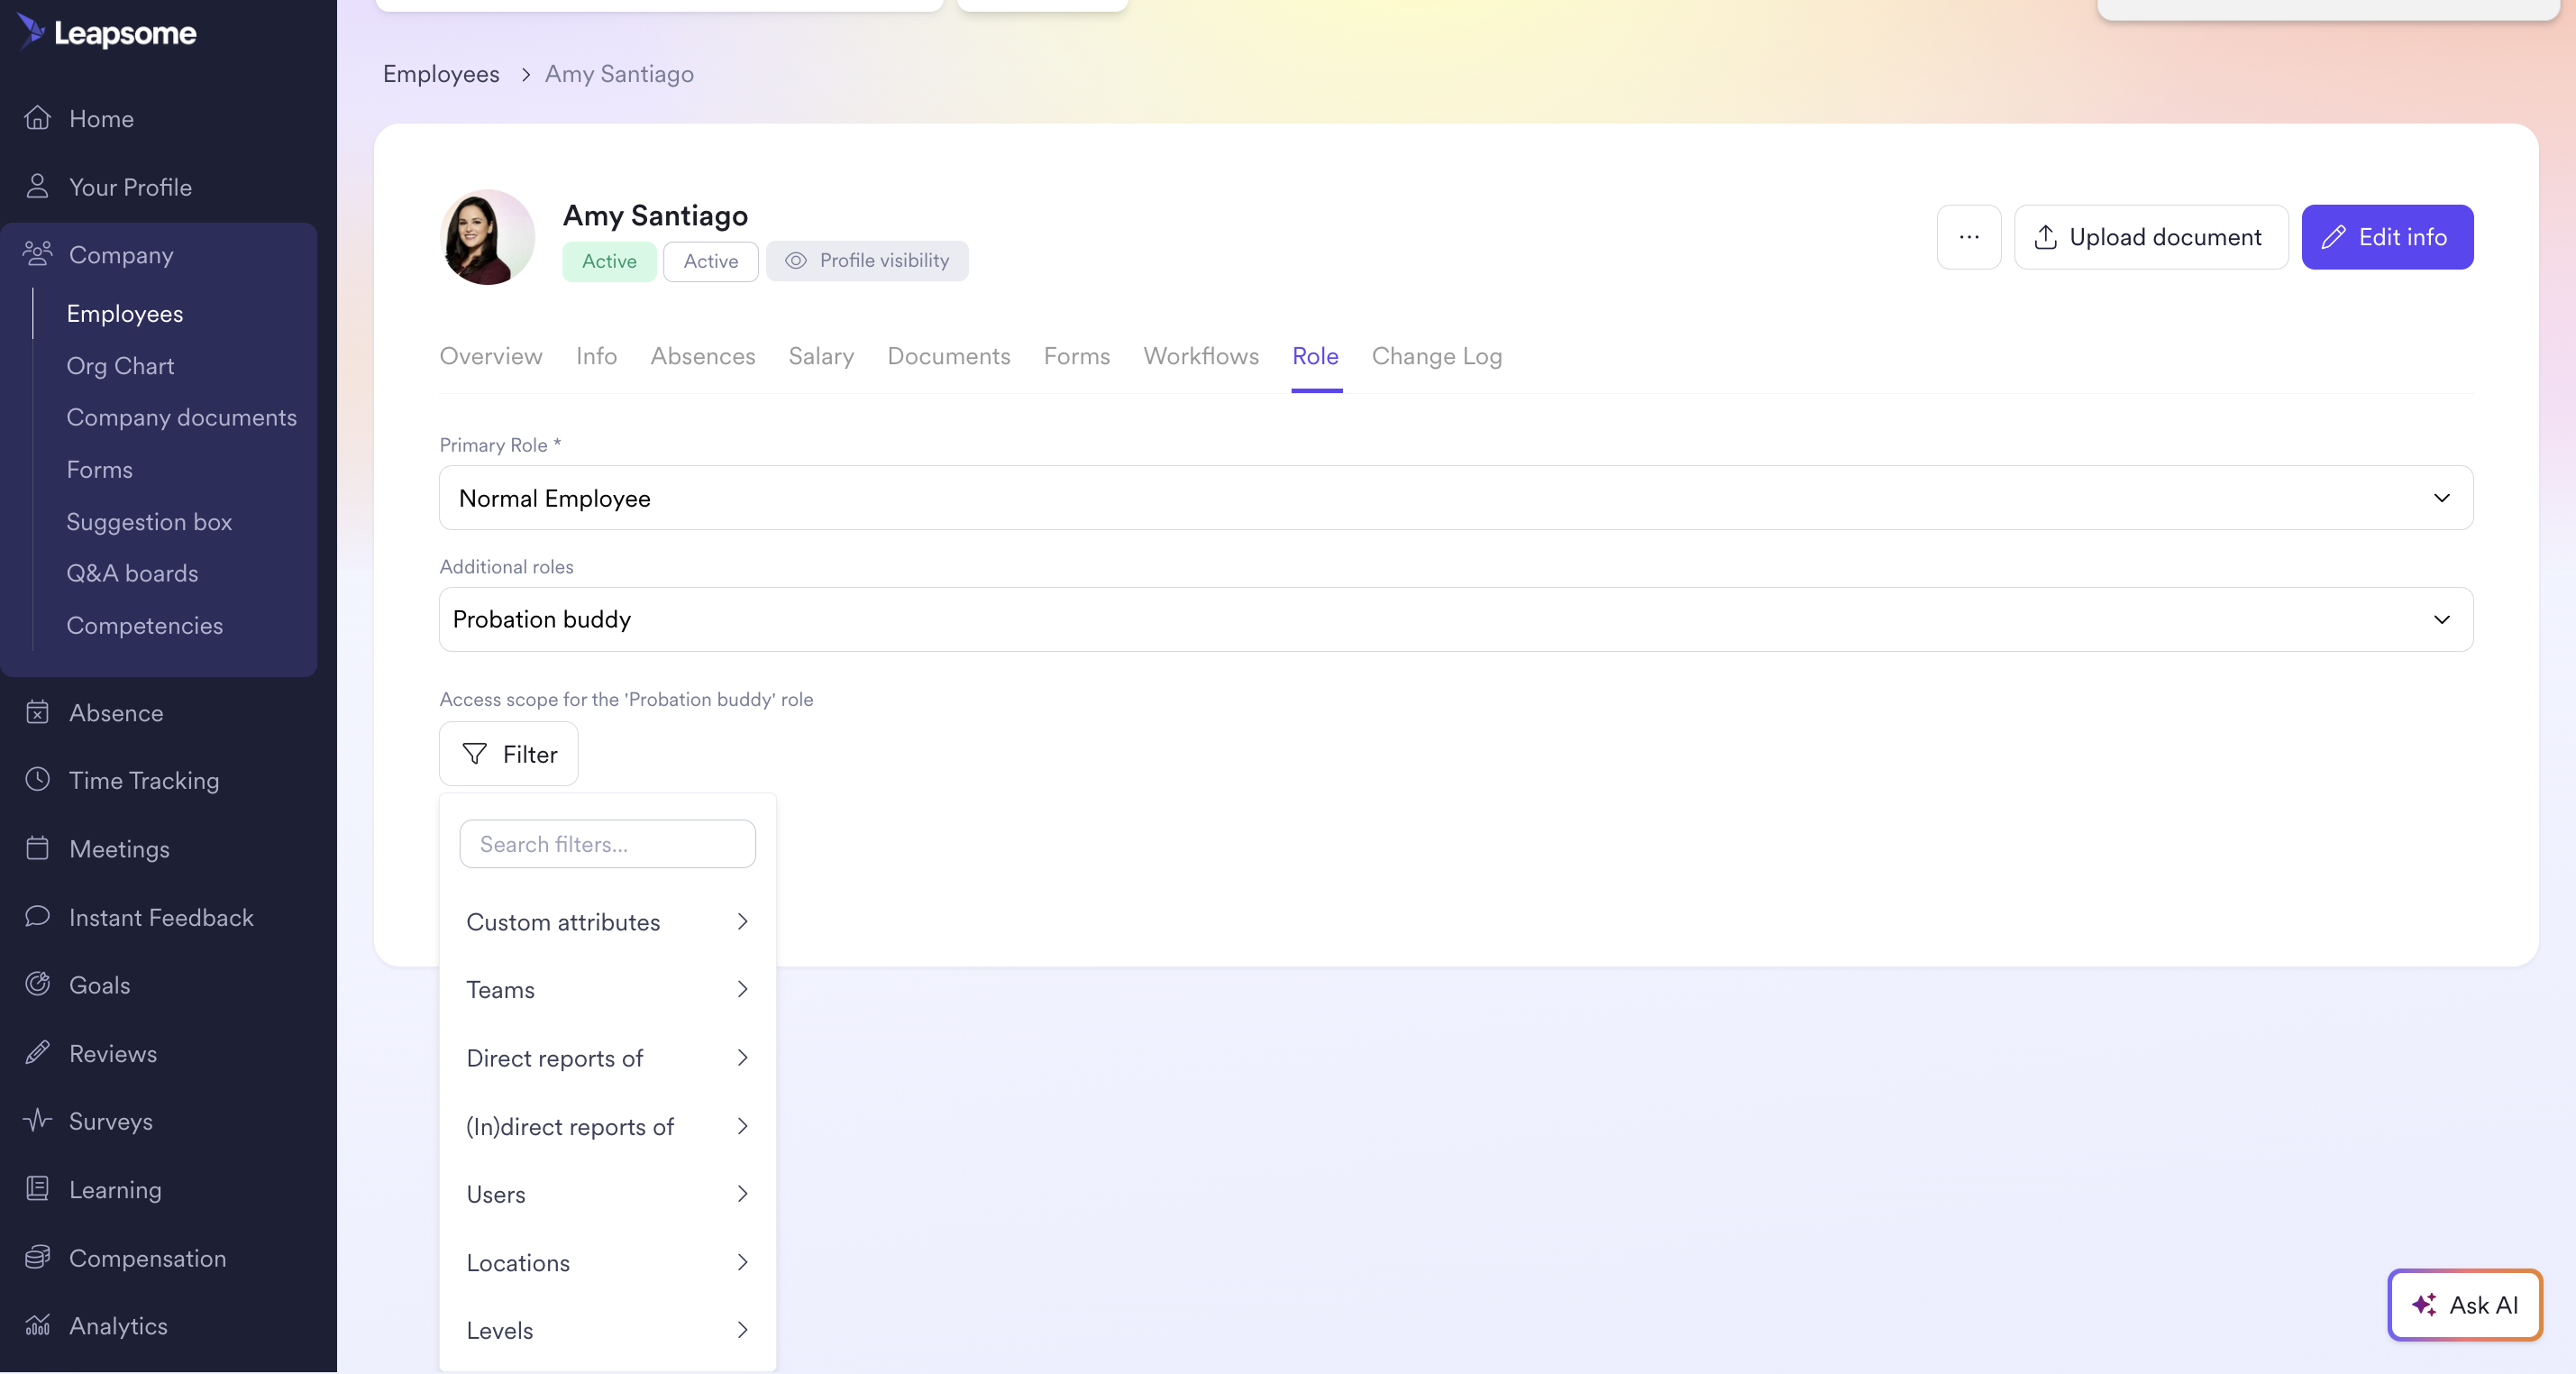Switch to the Salary tab

[820, 357]
